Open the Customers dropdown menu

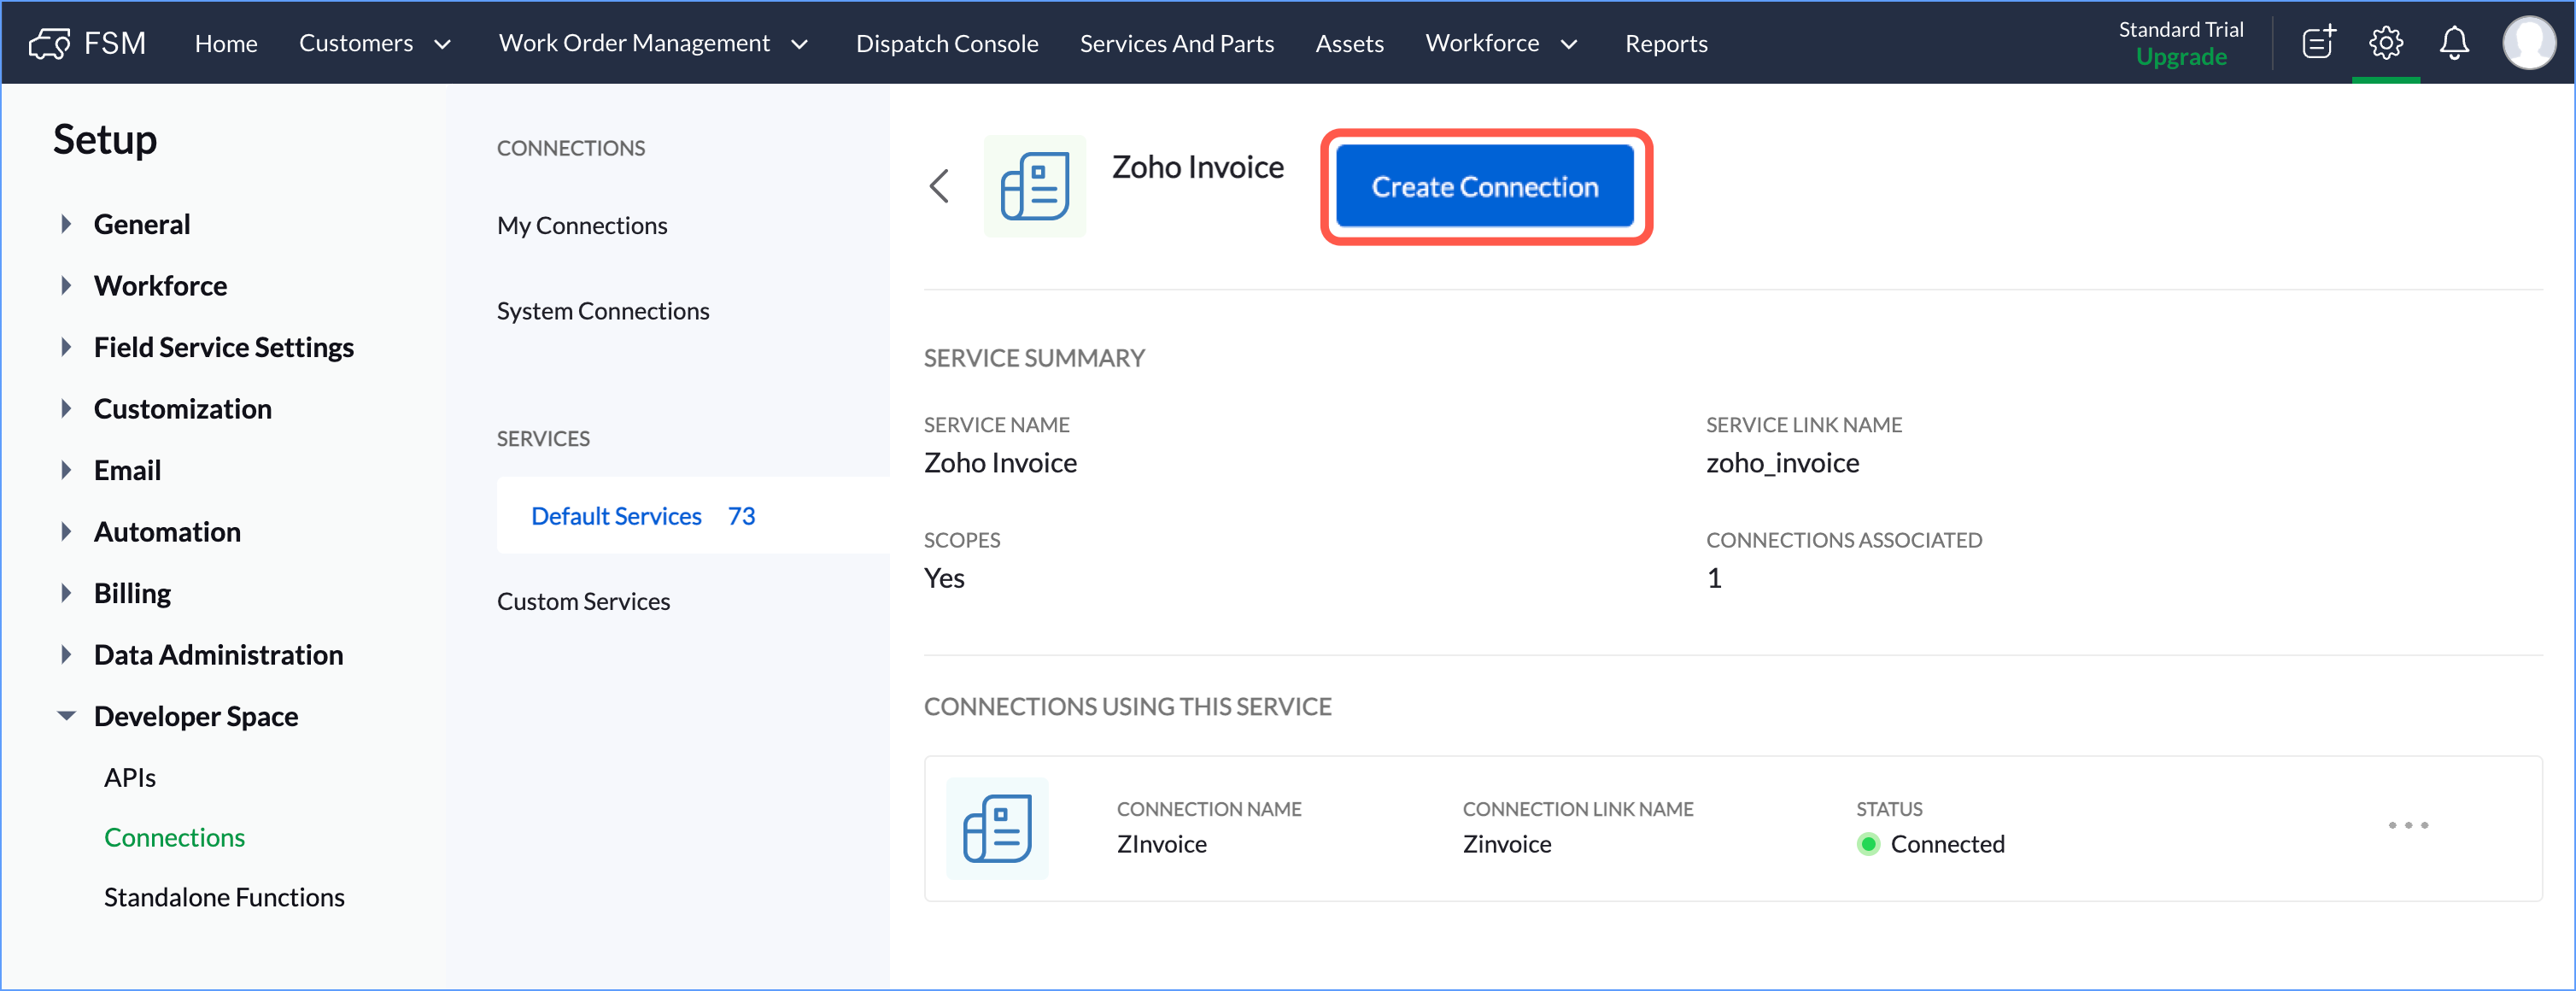[374, 43]
